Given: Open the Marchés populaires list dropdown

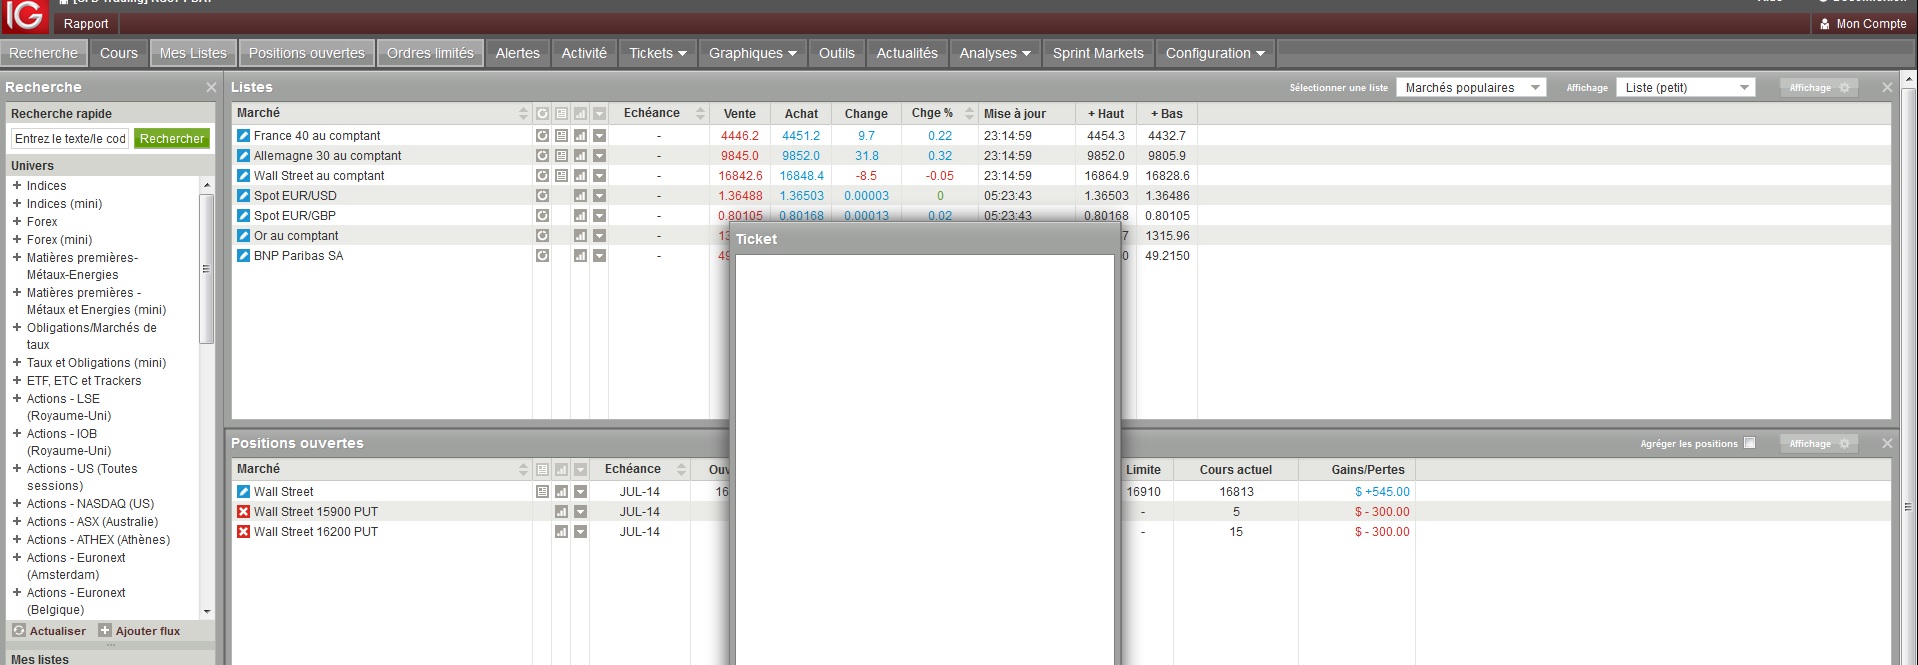Looking at the screenshot, I should (1471, 88).
